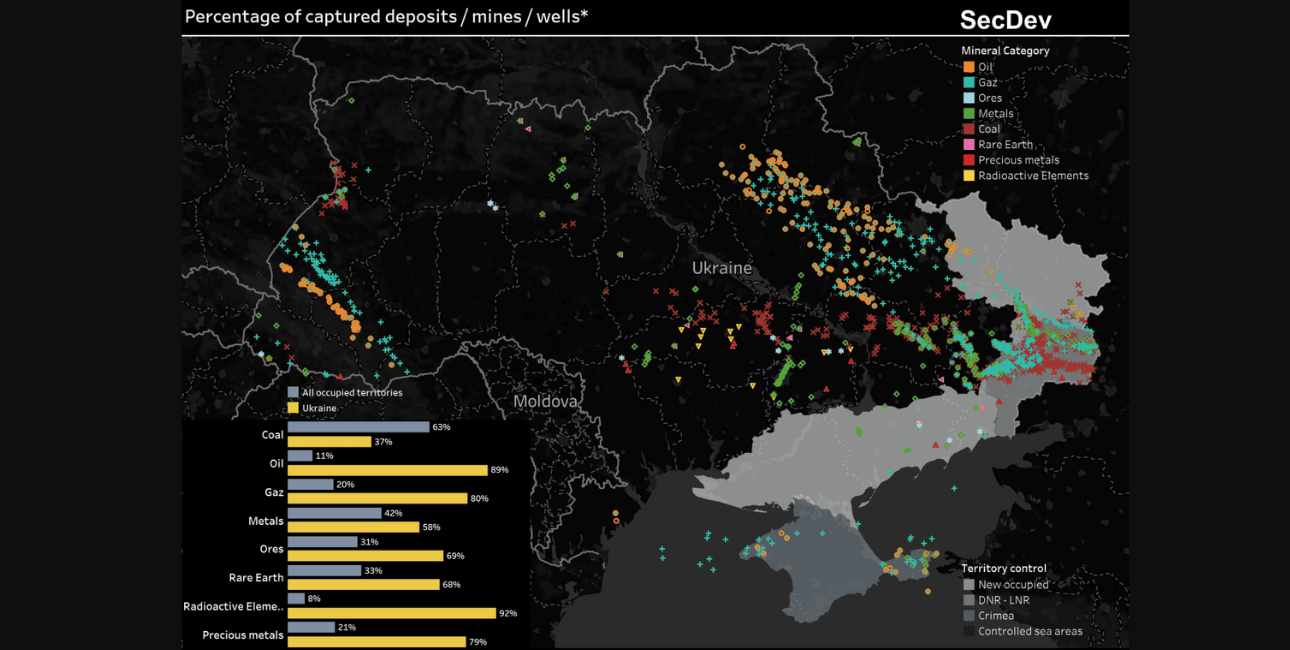Click the New occupied territory legend swatch
Image resolution: width=1290 pixels, height=650 pixels.
pyautogui.click(x=968, y=584)
